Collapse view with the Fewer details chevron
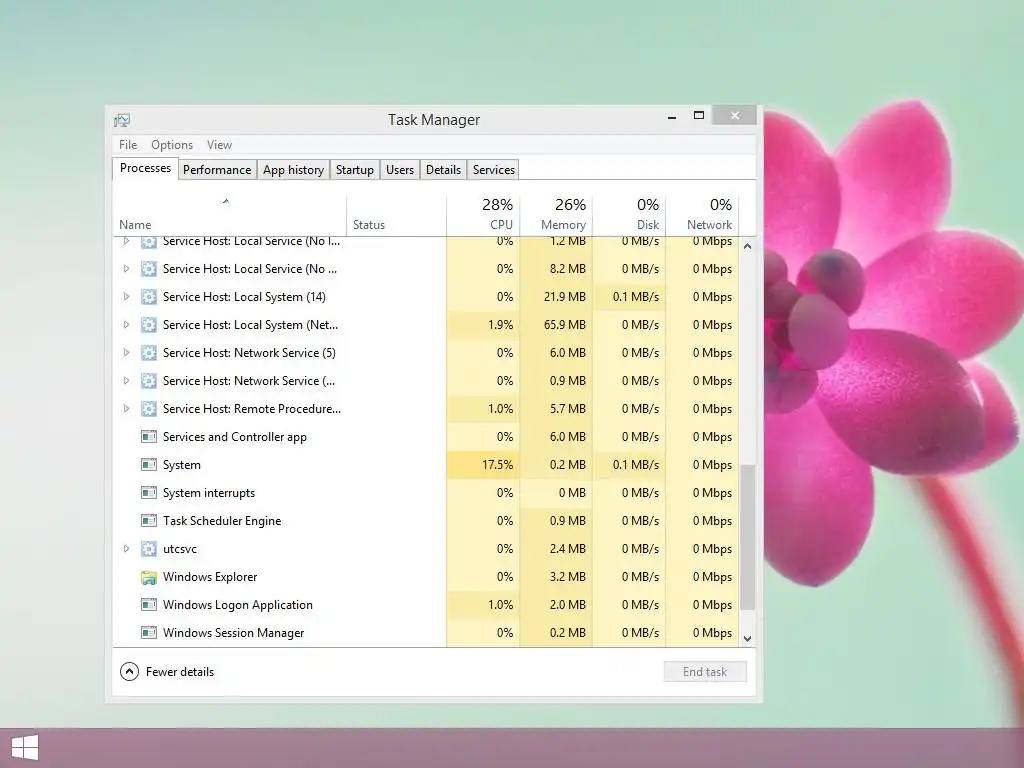This screenshot has width=1024, height=768. 129,672
